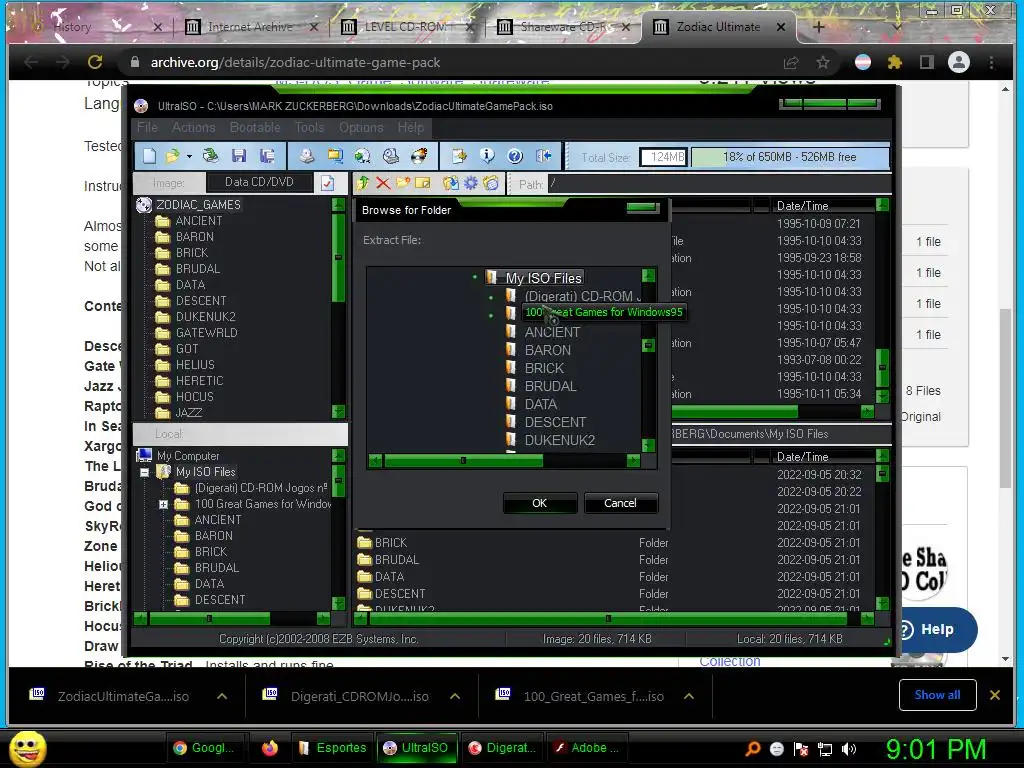Click the Make CD/DVD Image icon
The width and height of the screenshot is (1024, 768).
coord(306,156)
